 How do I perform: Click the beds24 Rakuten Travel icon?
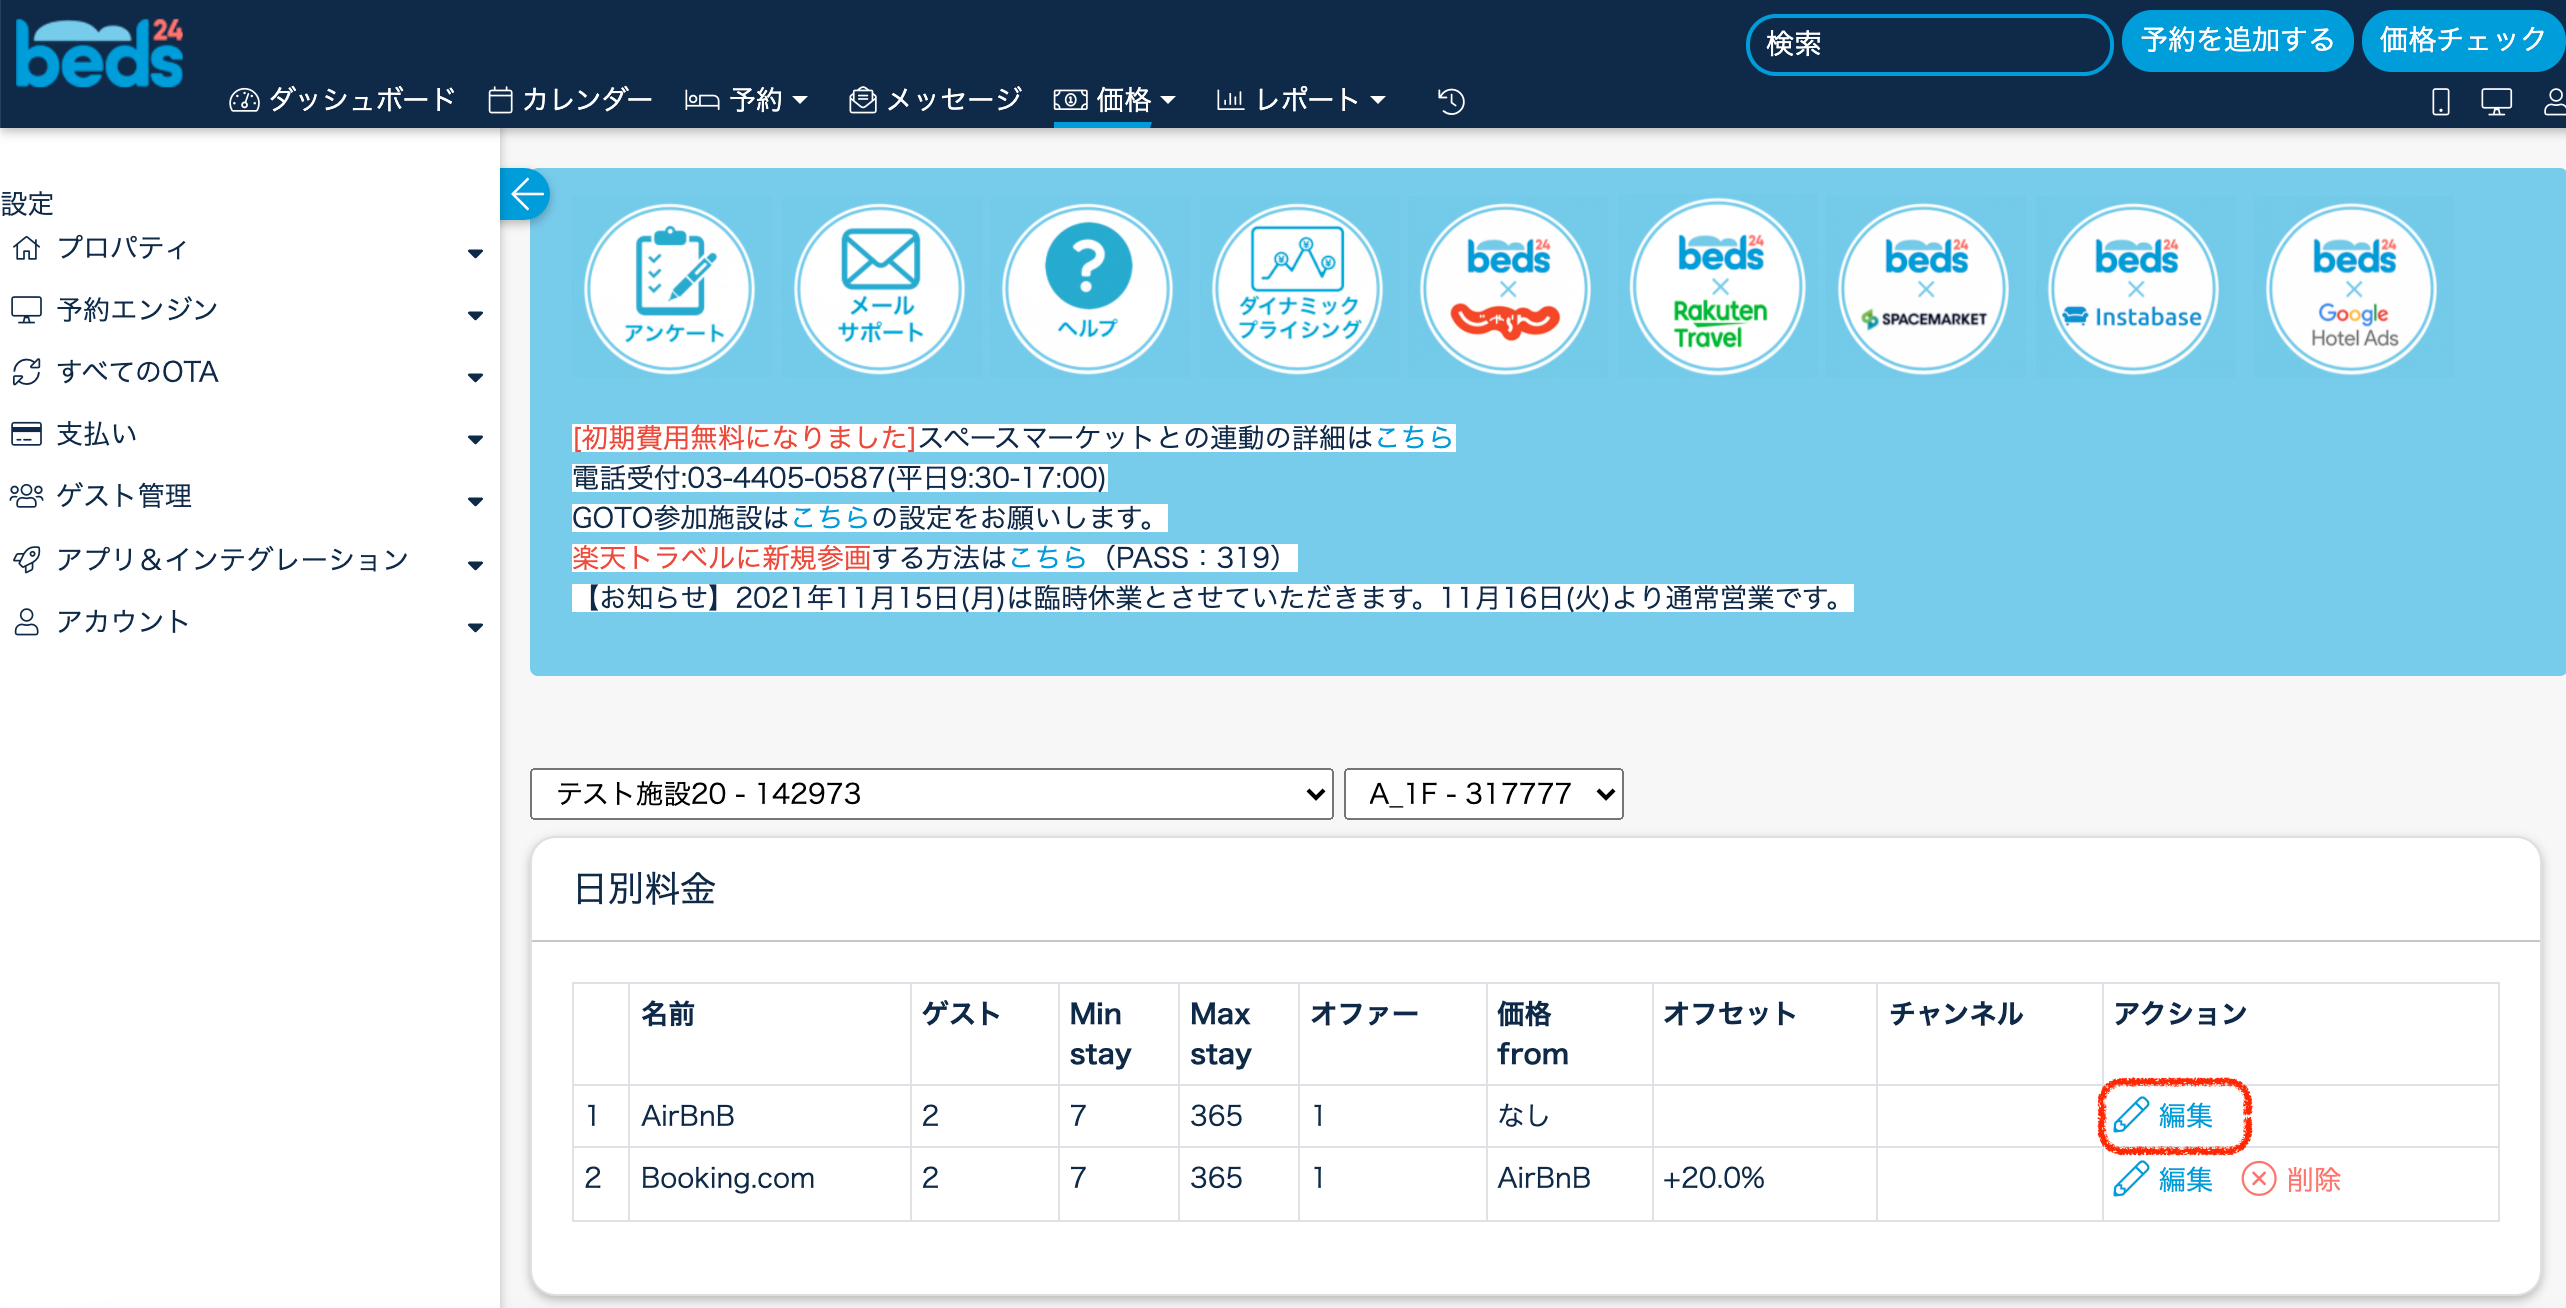(x=1718, y=288)
